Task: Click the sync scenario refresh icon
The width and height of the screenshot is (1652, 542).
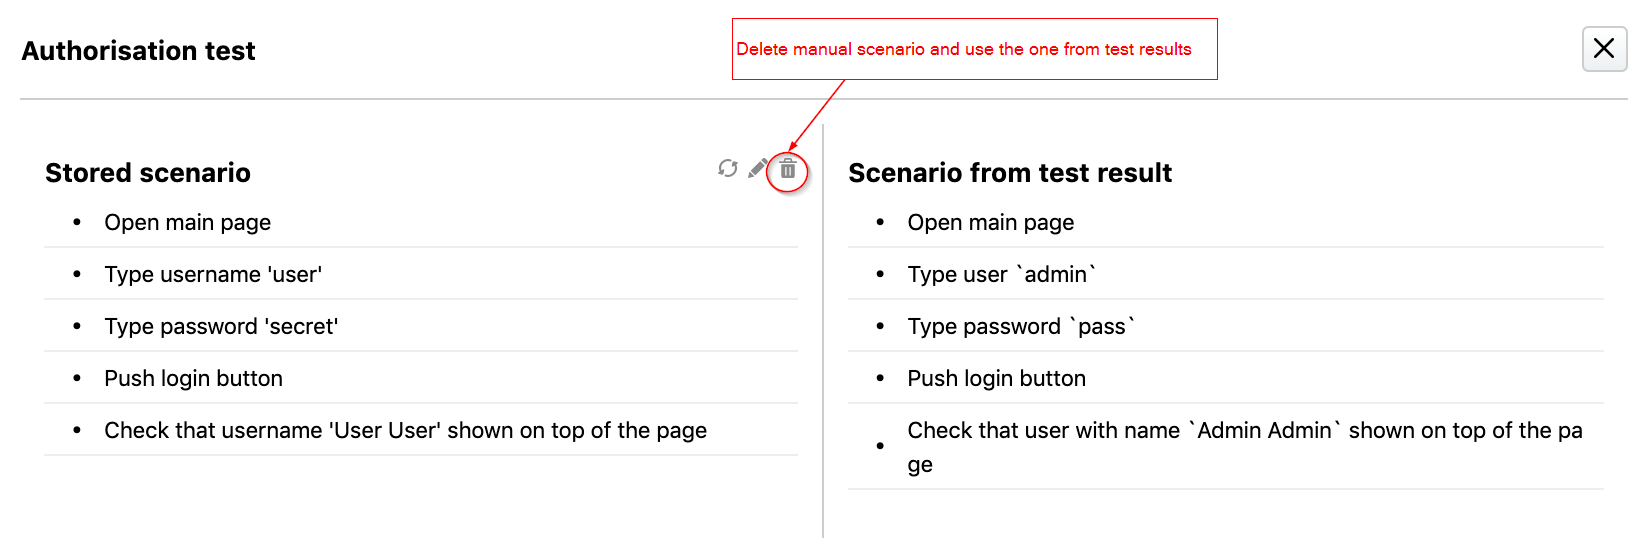Action: click(x=728, y=169)
